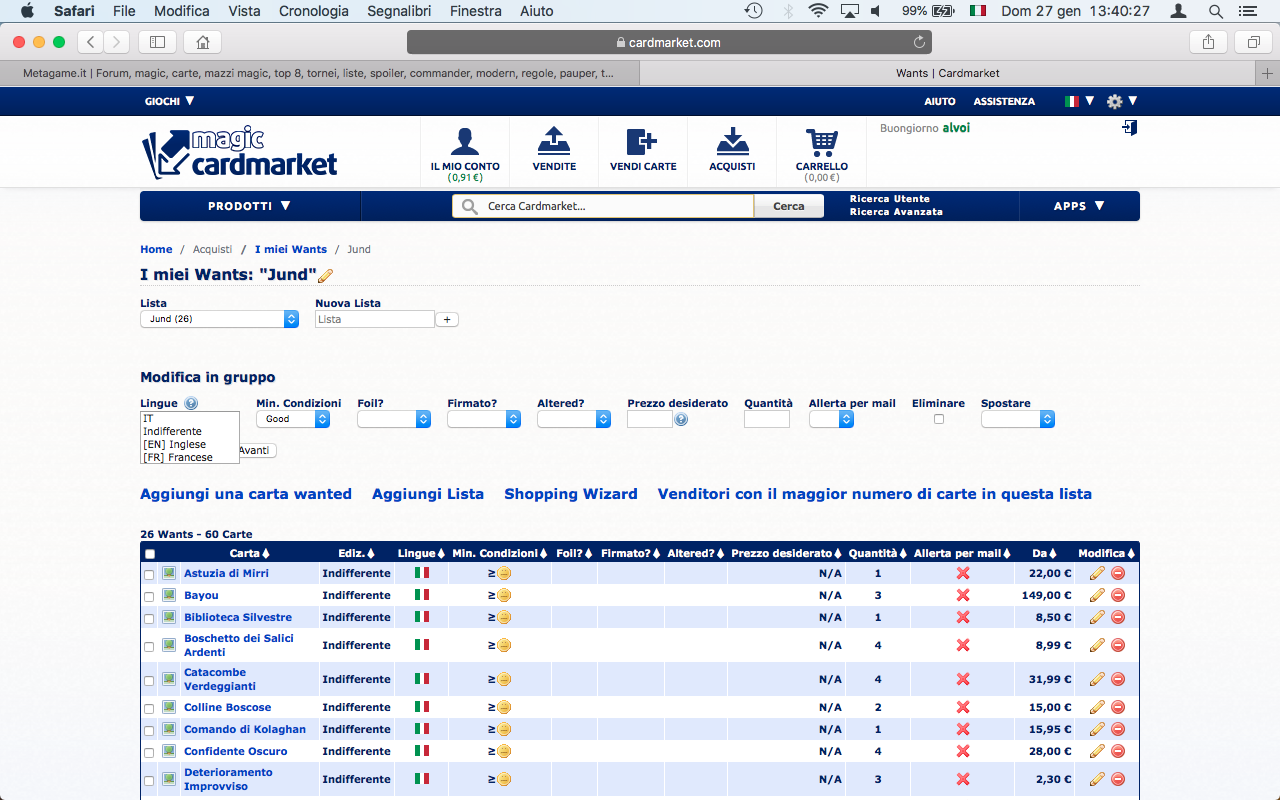The width and height of the screenshot is (1280, 800).
Task: Open the Spostare dropdown
Action: click(x=1018, y=419)
